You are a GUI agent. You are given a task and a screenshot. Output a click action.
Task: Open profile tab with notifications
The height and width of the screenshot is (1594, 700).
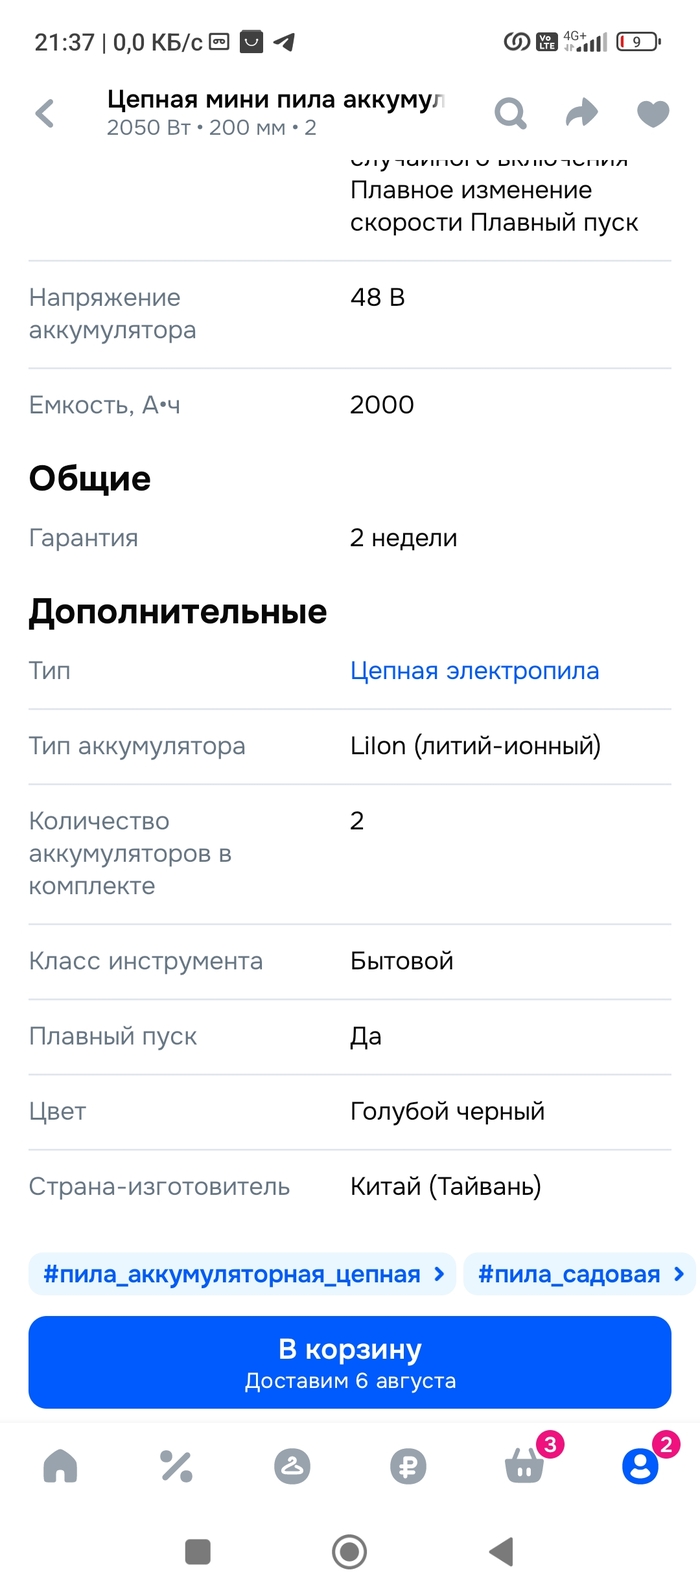640,1467
